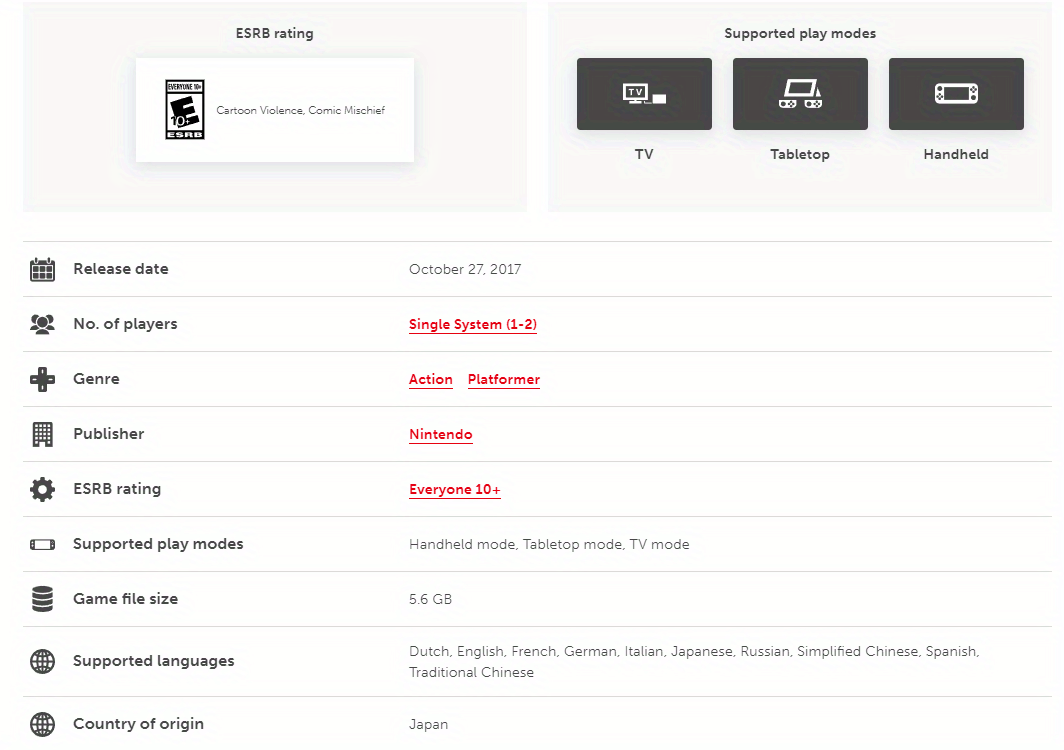1064x750 pixels.
Task: Click the Tabletop play mode icon button
Action: pyautogui.click(x=800, y=94)
